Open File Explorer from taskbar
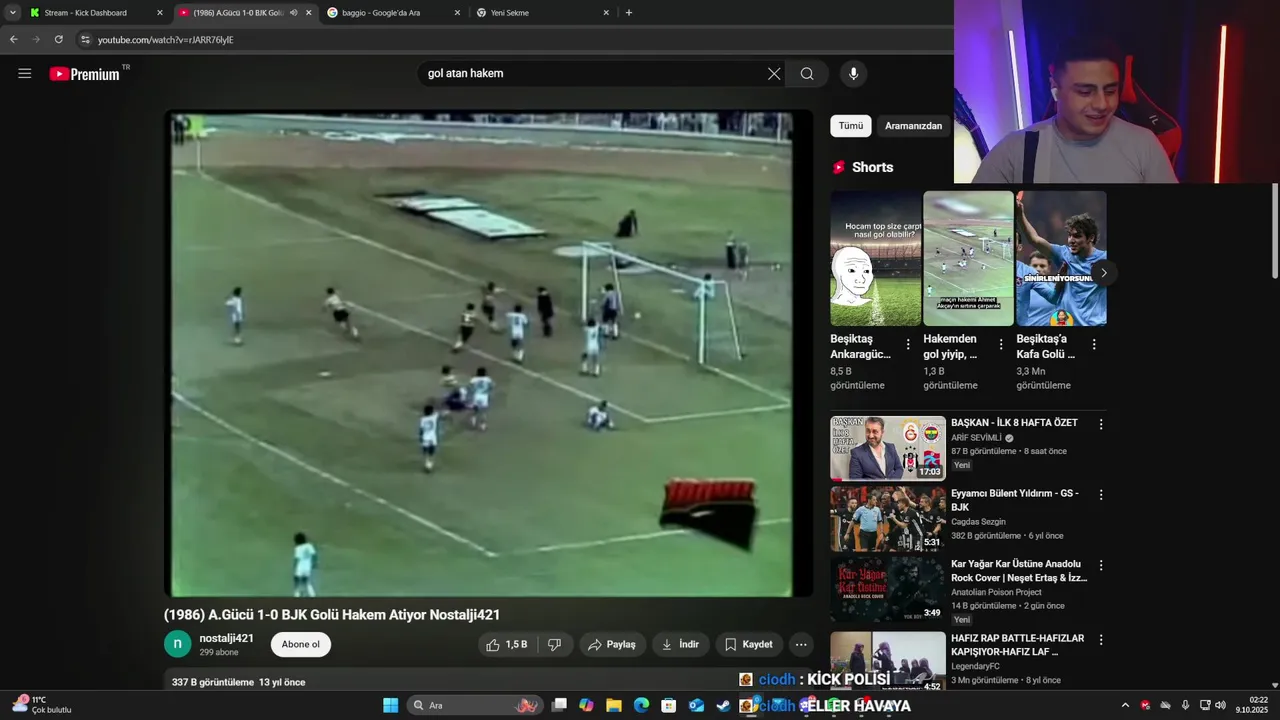 click(x=614, y=705)
